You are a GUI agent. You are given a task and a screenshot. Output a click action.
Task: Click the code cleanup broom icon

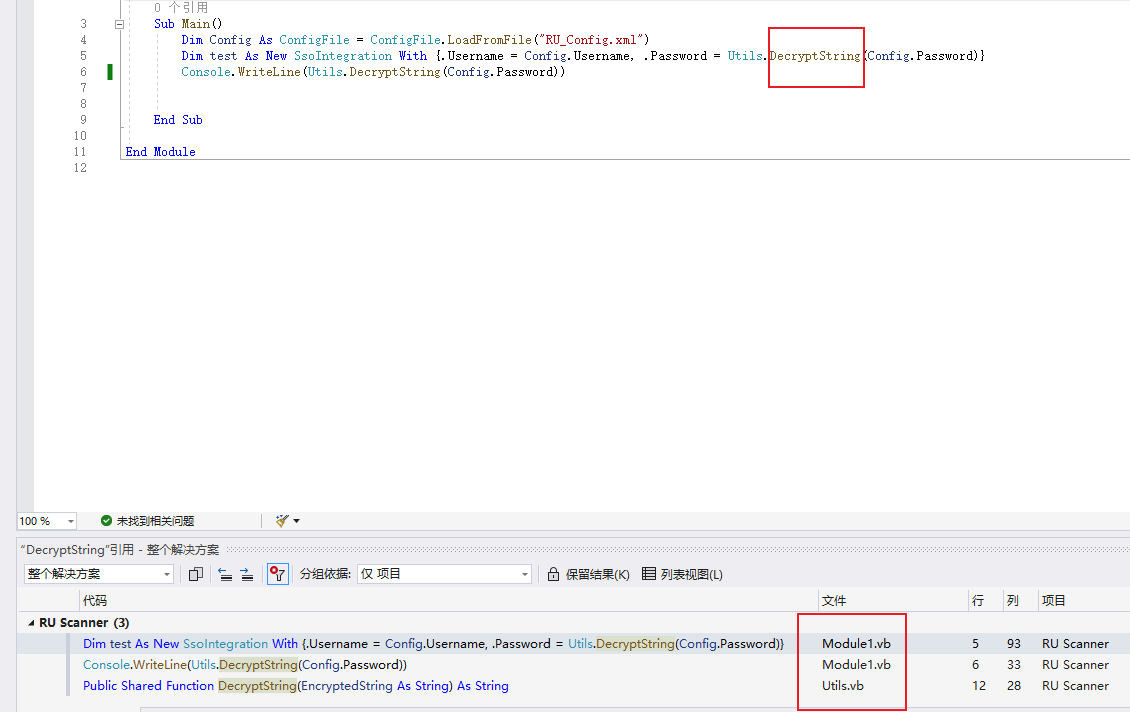[x=282, y=520]
